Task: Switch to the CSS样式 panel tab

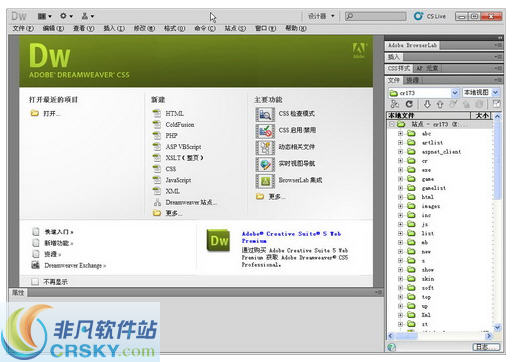Action: click(399, 68)
